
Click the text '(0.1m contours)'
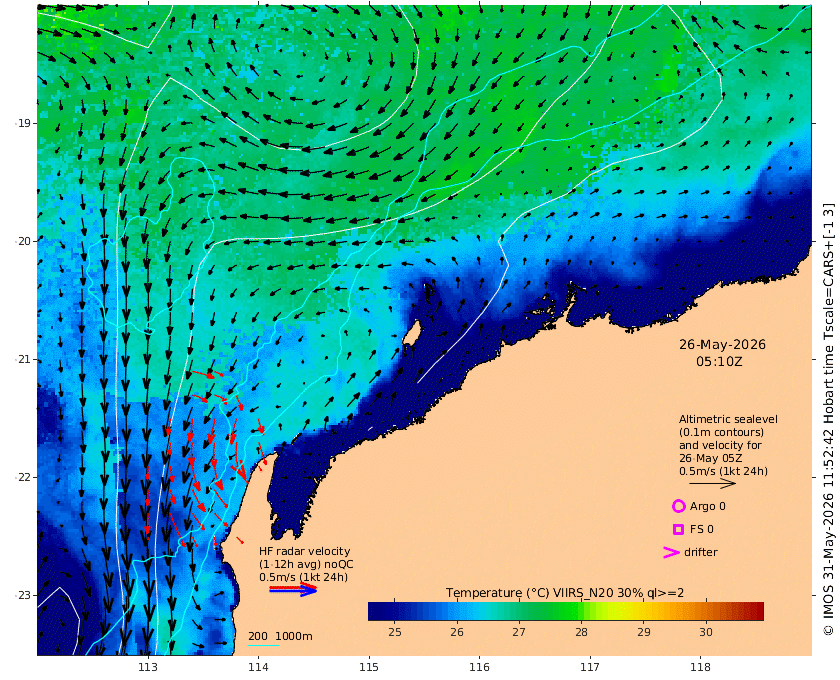pyautogui.click(x=721, y=432)
